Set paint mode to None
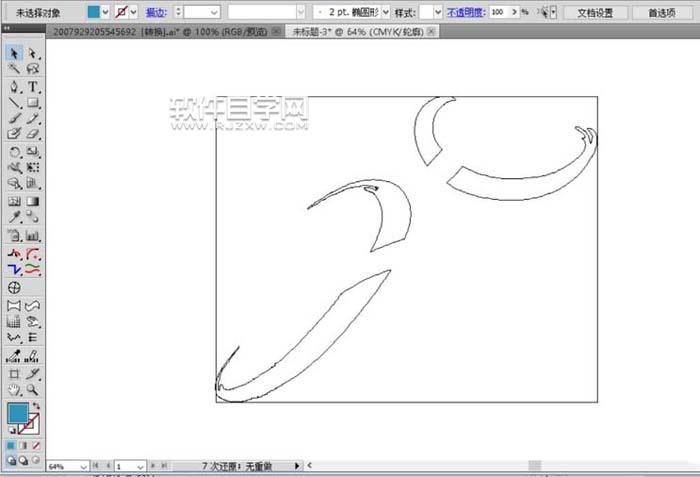 pyautogui.click(x=36, y=446)
